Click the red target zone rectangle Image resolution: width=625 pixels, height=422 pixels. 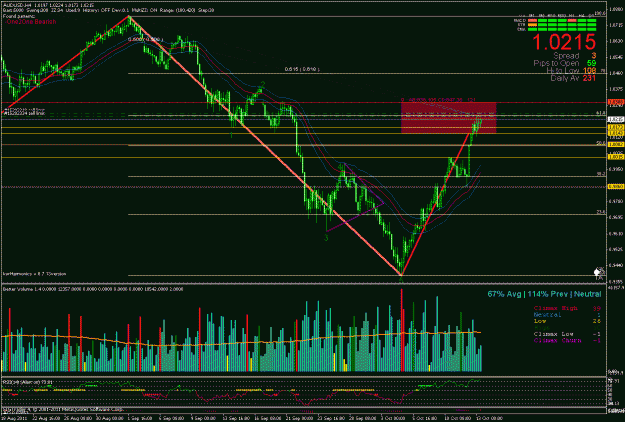tap(448, 118)
